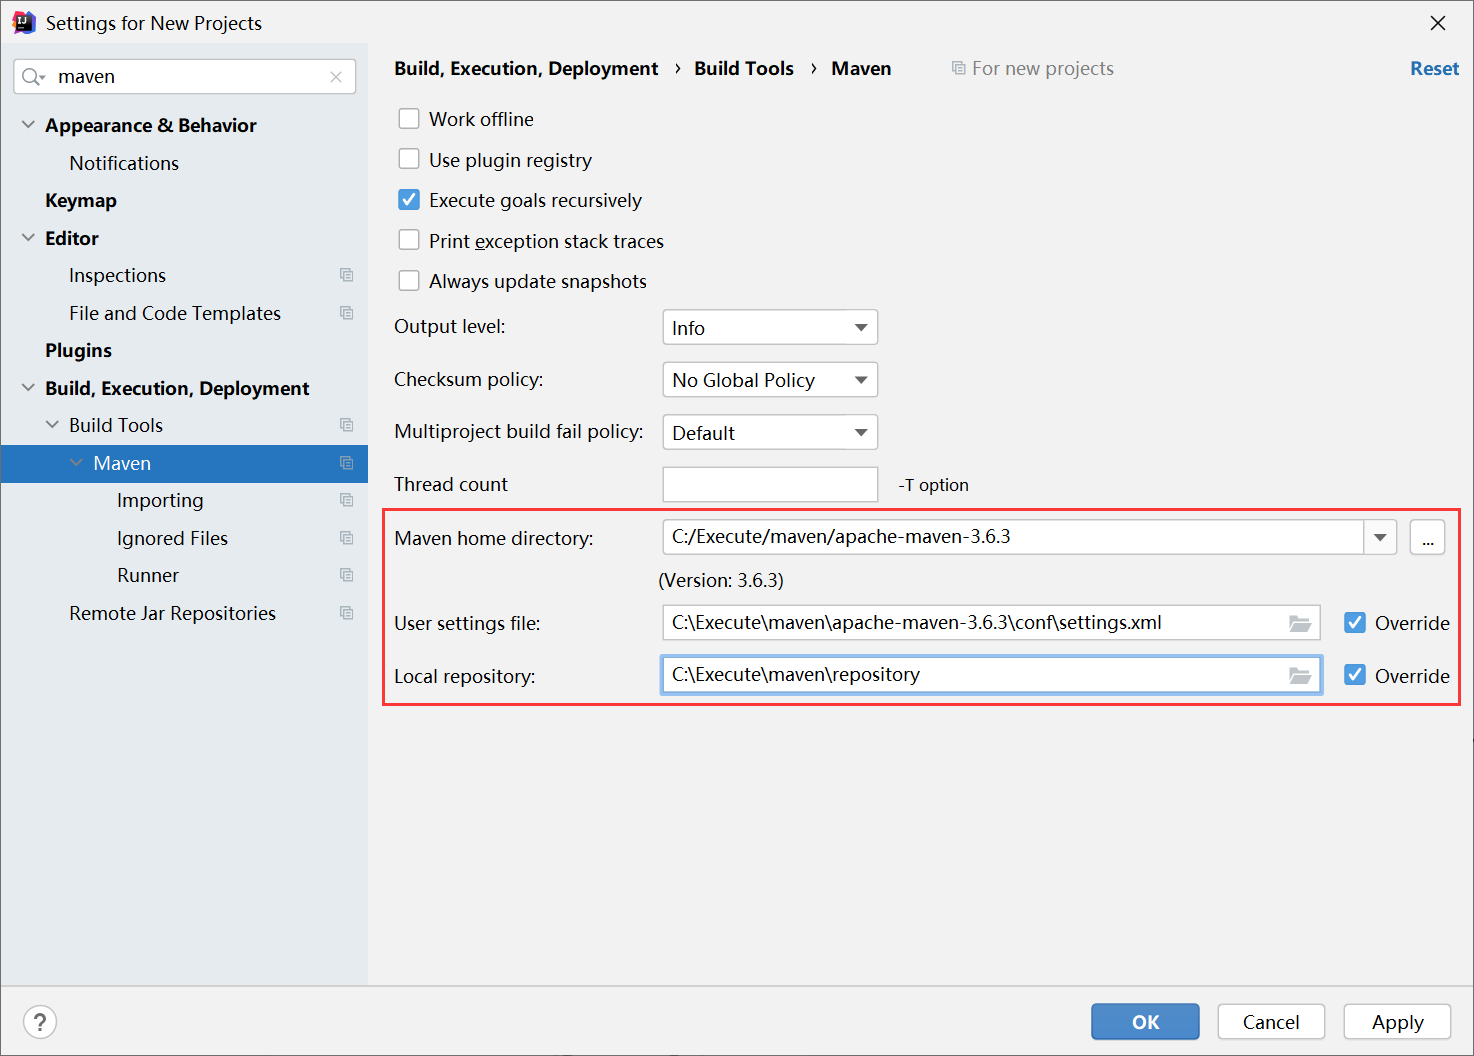
Task: Click project-level icon beside Remote Jar Repositories
Action: pos(347,613)
